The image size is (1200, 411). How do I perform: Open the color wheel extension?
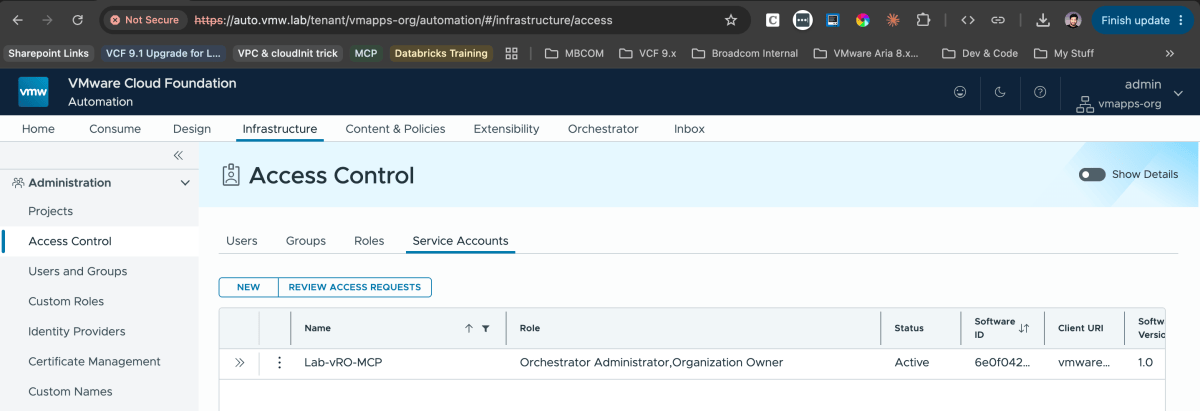point(862,20)
